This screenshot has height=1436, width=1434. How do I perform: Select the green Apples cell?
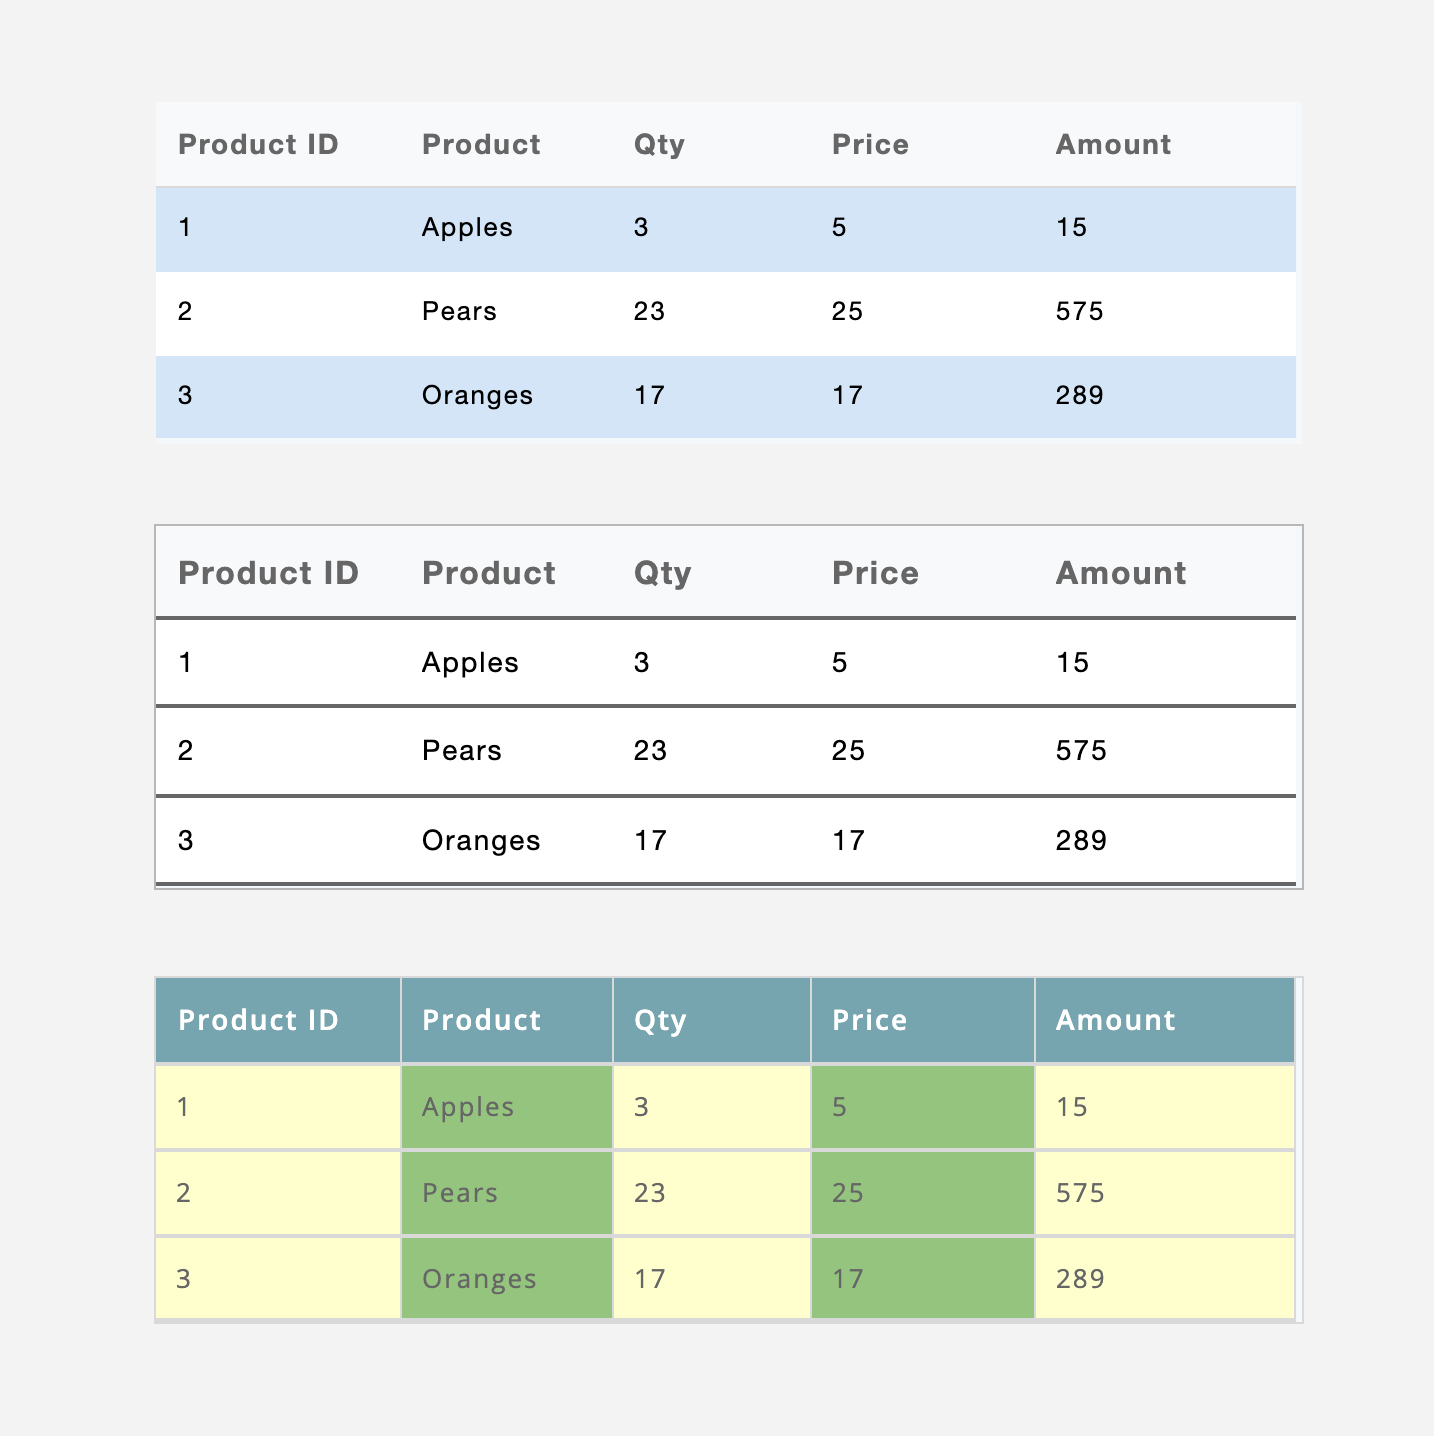tap(507, 1107)
